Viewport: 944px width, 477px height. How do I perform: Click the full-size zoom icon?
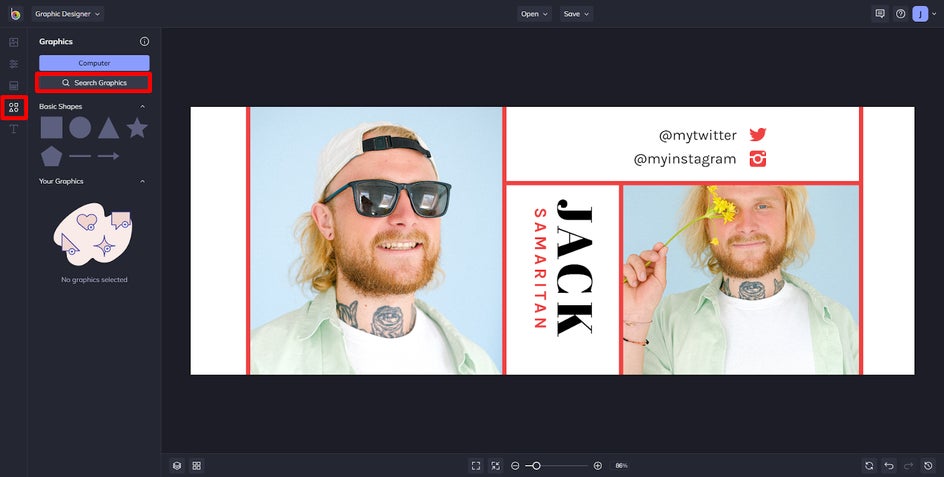coord(495,466)
